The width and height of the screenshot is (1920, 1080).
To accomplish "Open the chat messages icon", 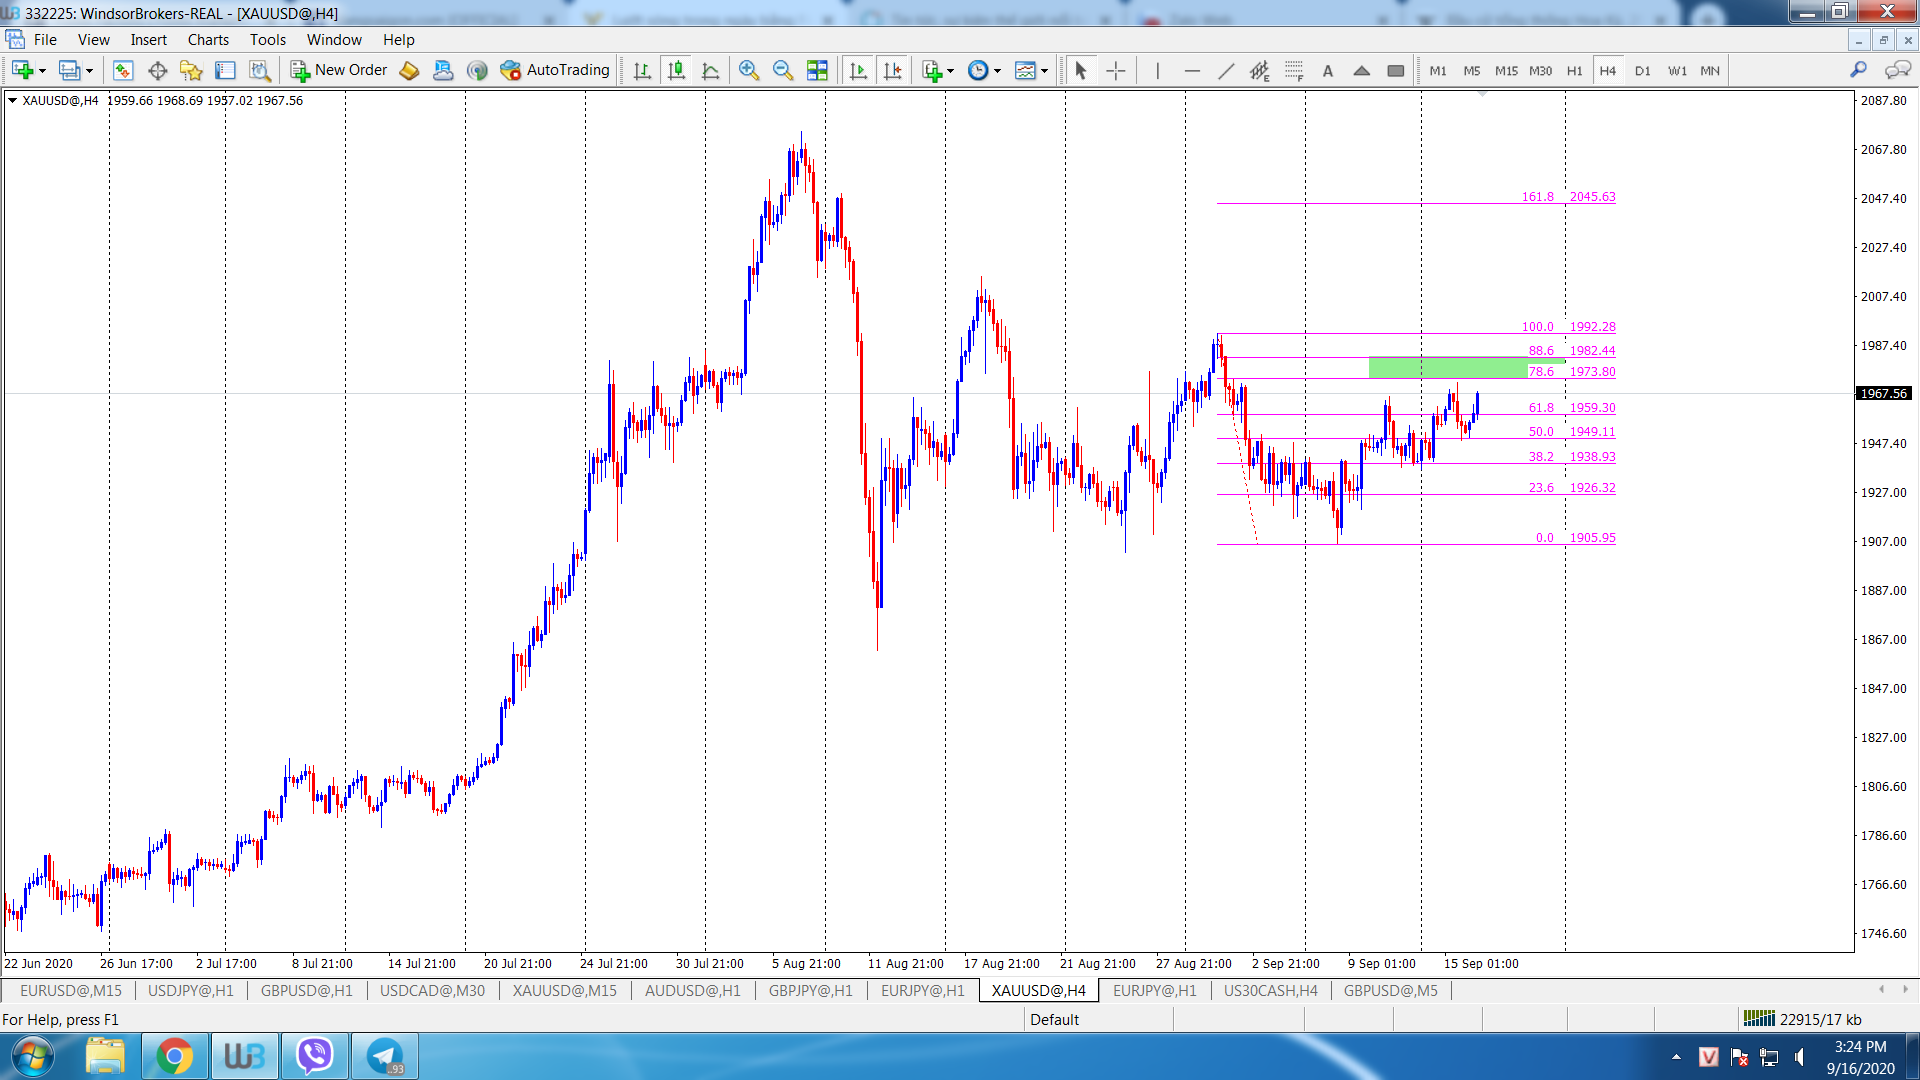I will point(1897,70).
